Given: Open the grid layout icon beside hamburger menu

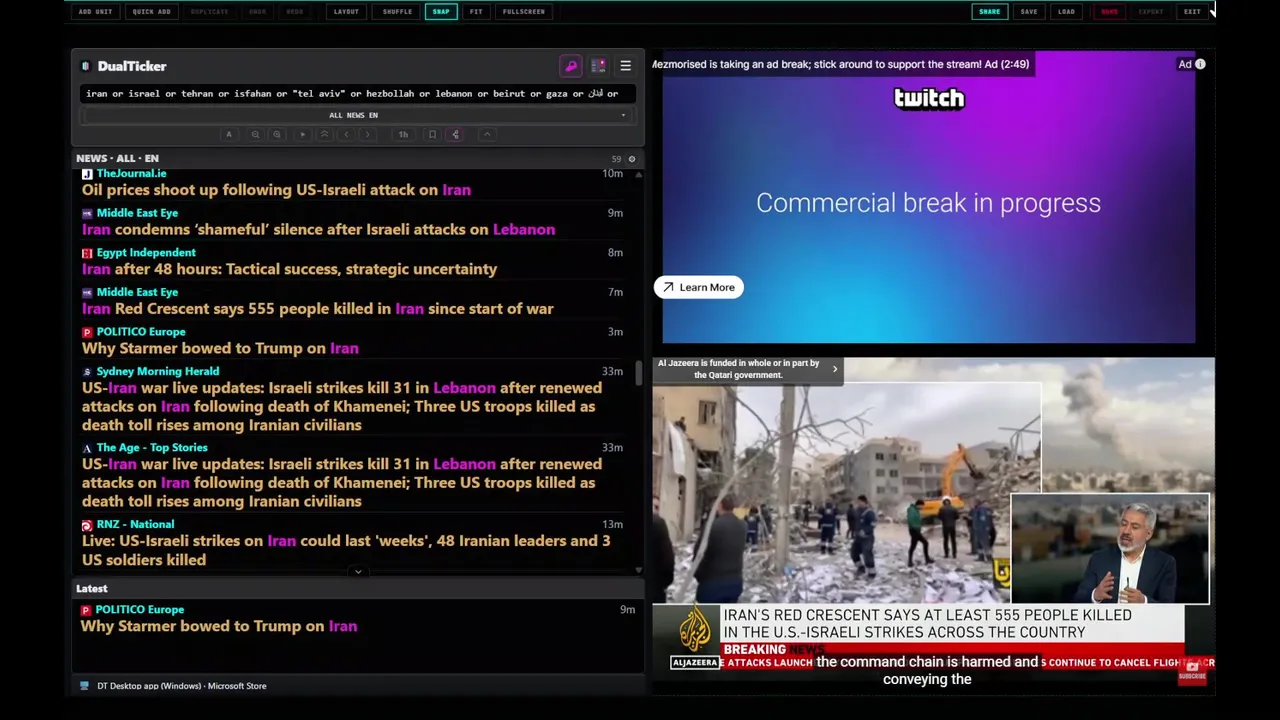Looking at the screenshot, I should pyautogui.click(x=598, y=66).
